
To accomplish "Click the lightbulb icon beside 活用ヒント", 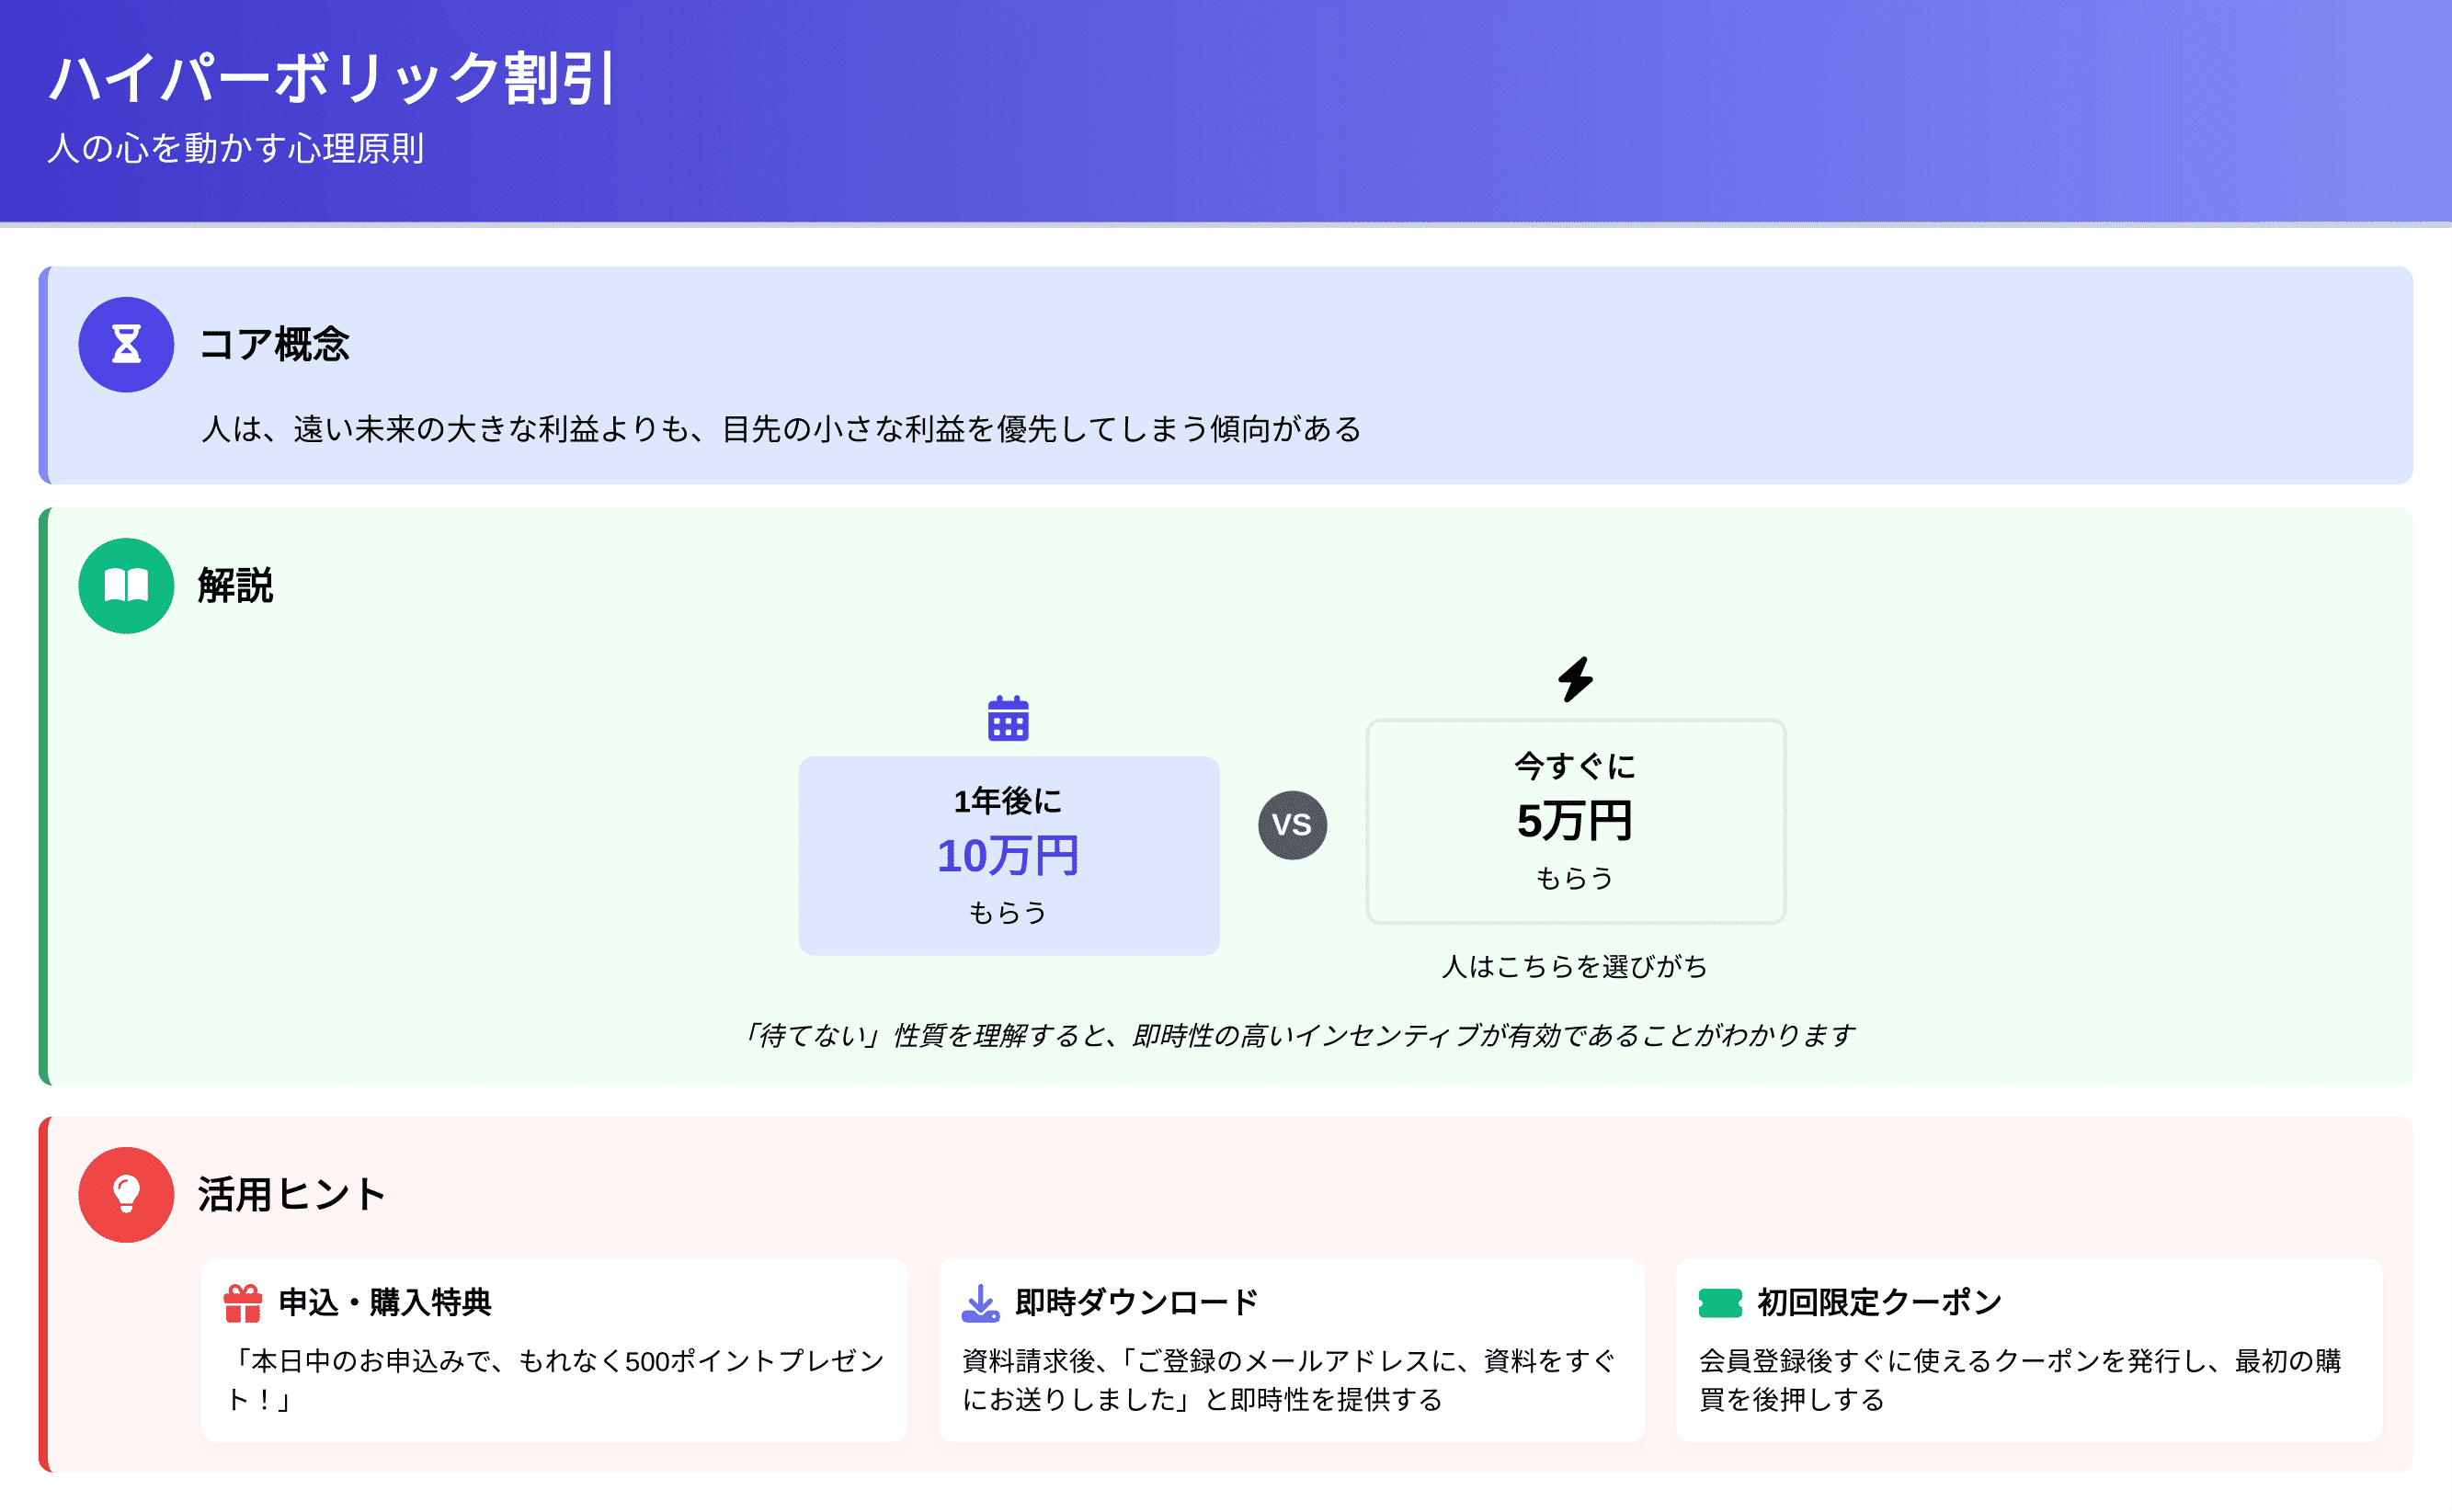I will 126,1194.
